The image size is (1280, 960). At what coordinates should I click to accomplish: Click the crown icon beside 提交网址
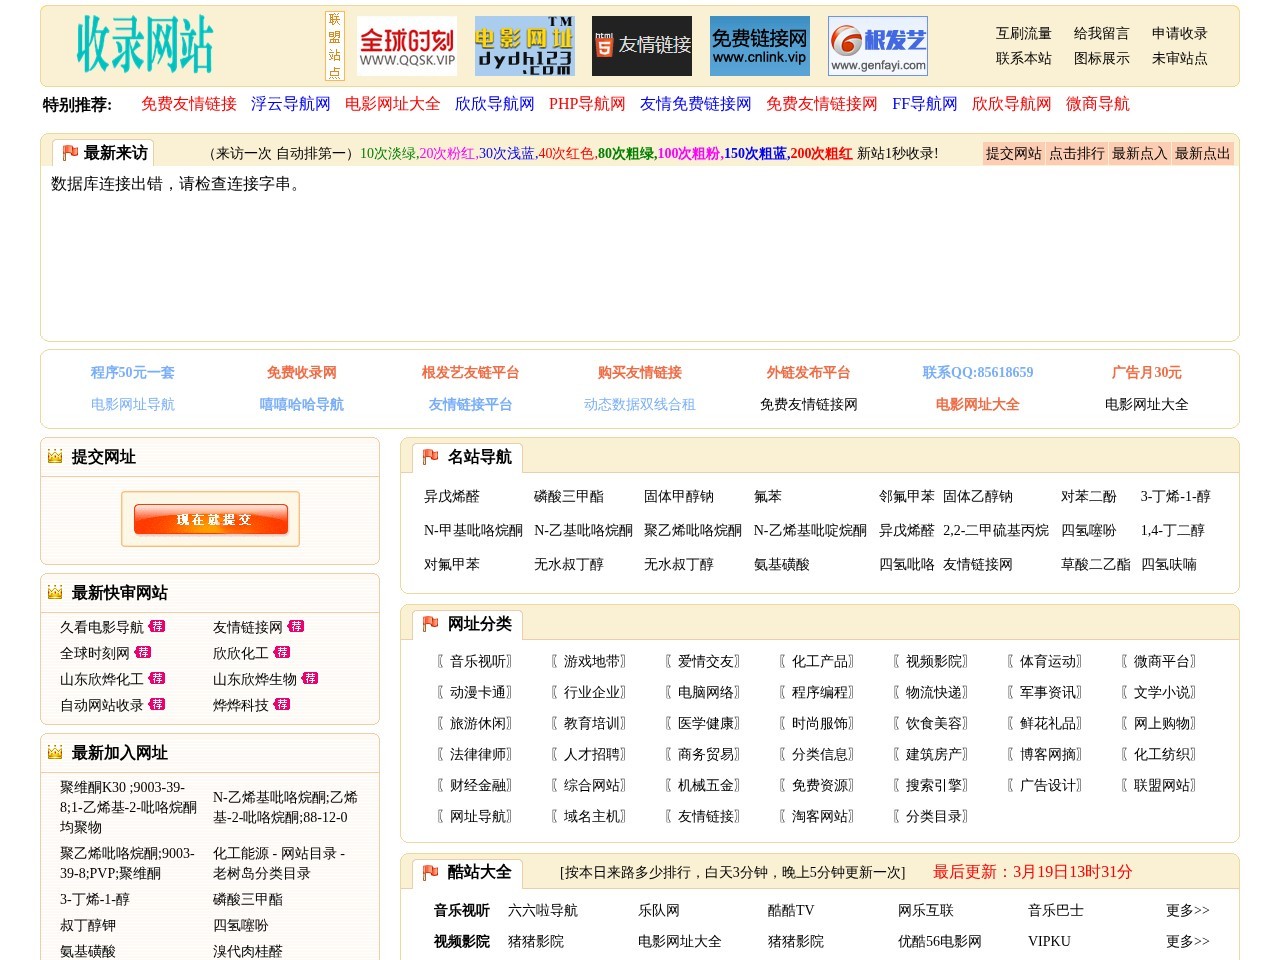tap(55, 456)
